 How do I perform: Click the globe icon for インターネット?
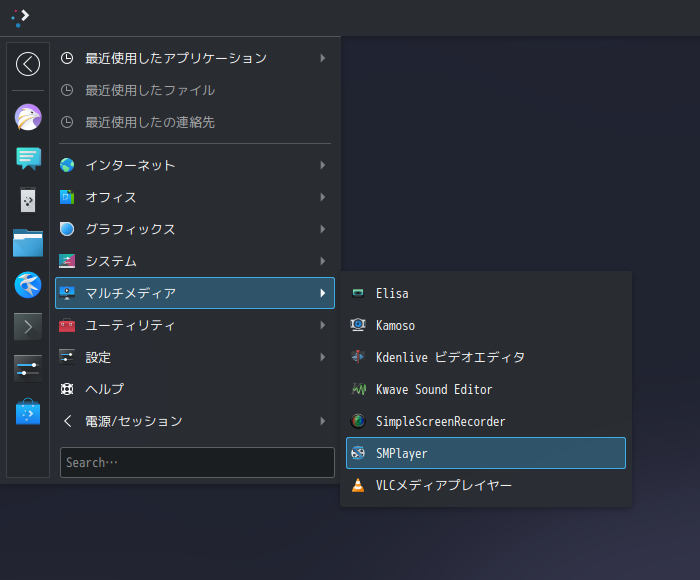67,165
